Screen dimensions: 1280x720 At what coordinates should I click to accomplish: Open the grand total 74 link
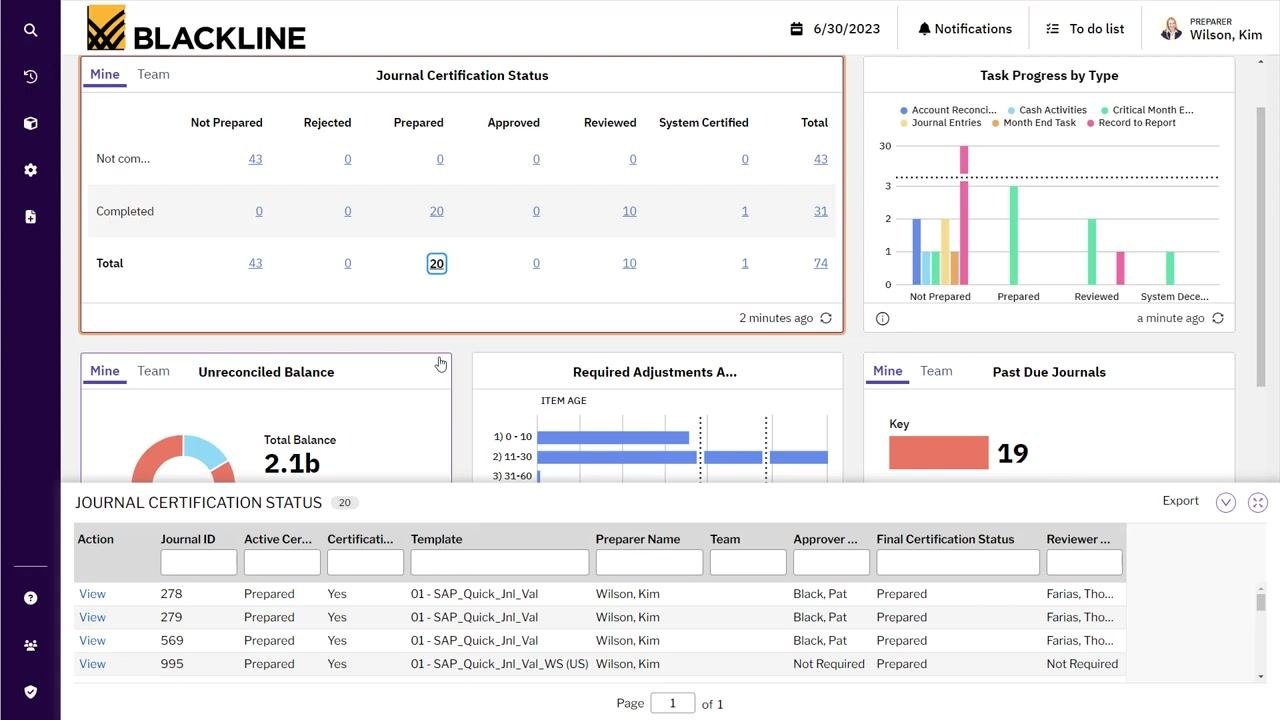pyautogui.click(x=821, y=263)
